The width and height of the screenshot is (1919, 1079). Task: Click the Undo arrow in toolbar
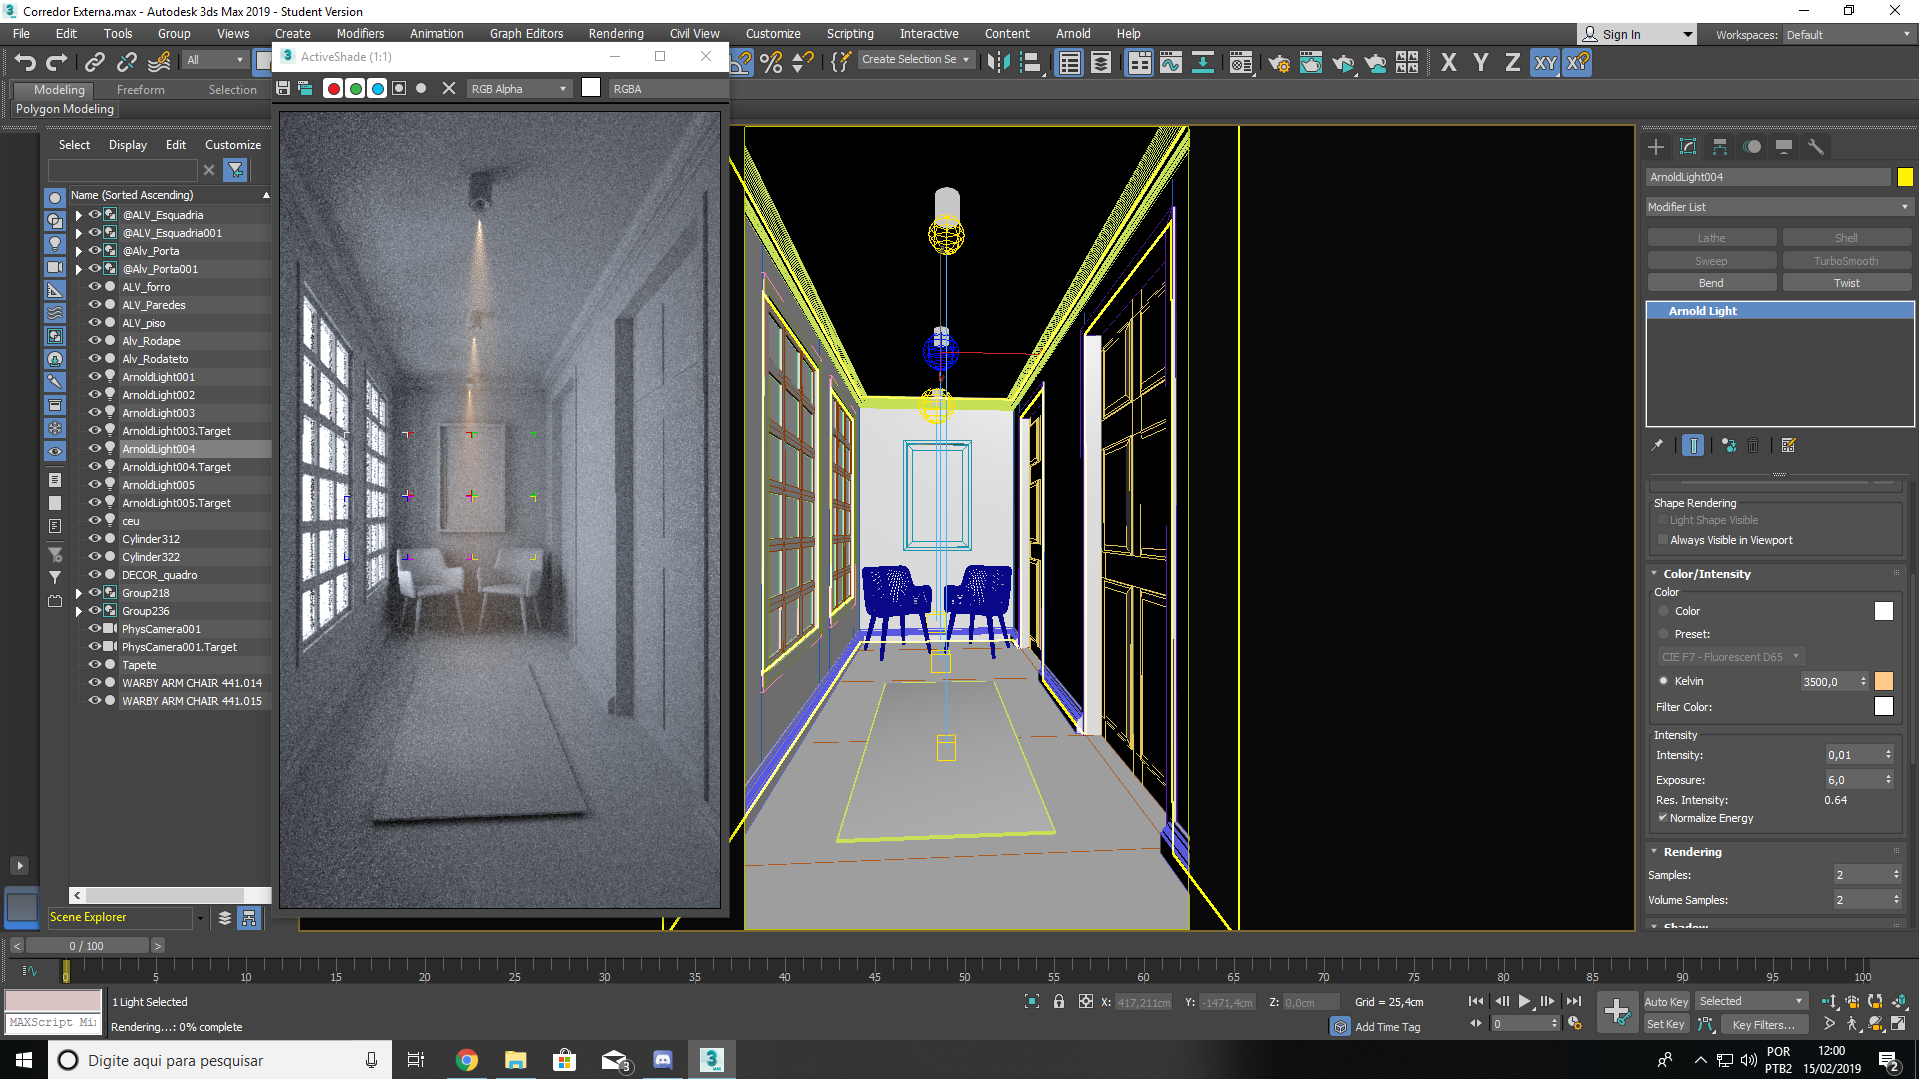tap(25, 63)
